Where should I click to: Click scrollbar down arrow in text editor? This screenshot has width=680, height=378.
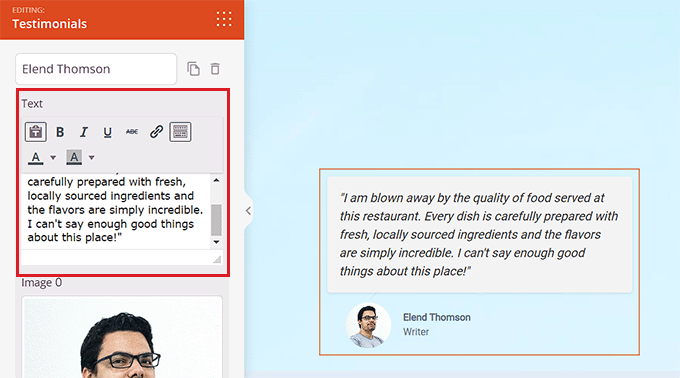pos(216,242)
